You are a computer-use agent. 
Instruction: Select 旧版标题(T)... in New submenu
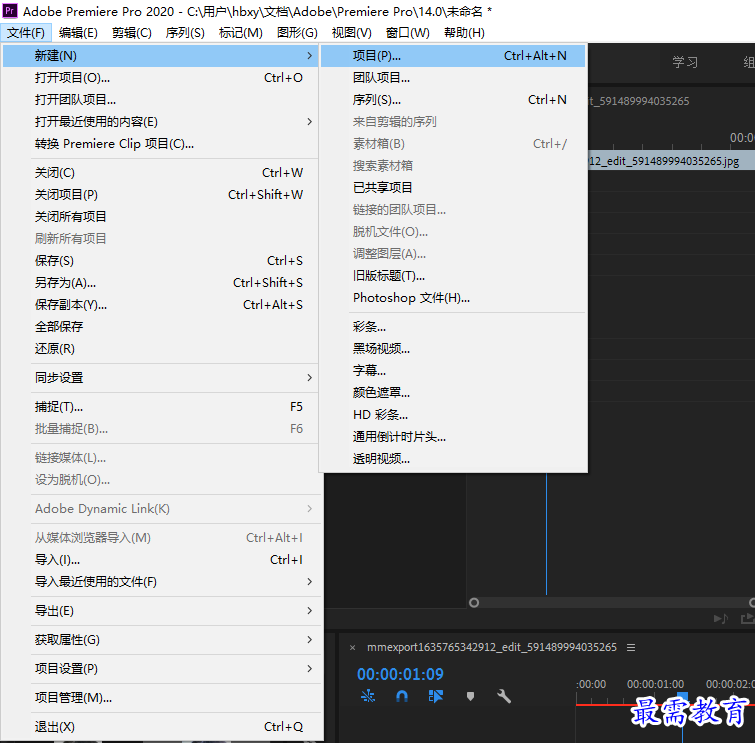(x=453, y=276)
